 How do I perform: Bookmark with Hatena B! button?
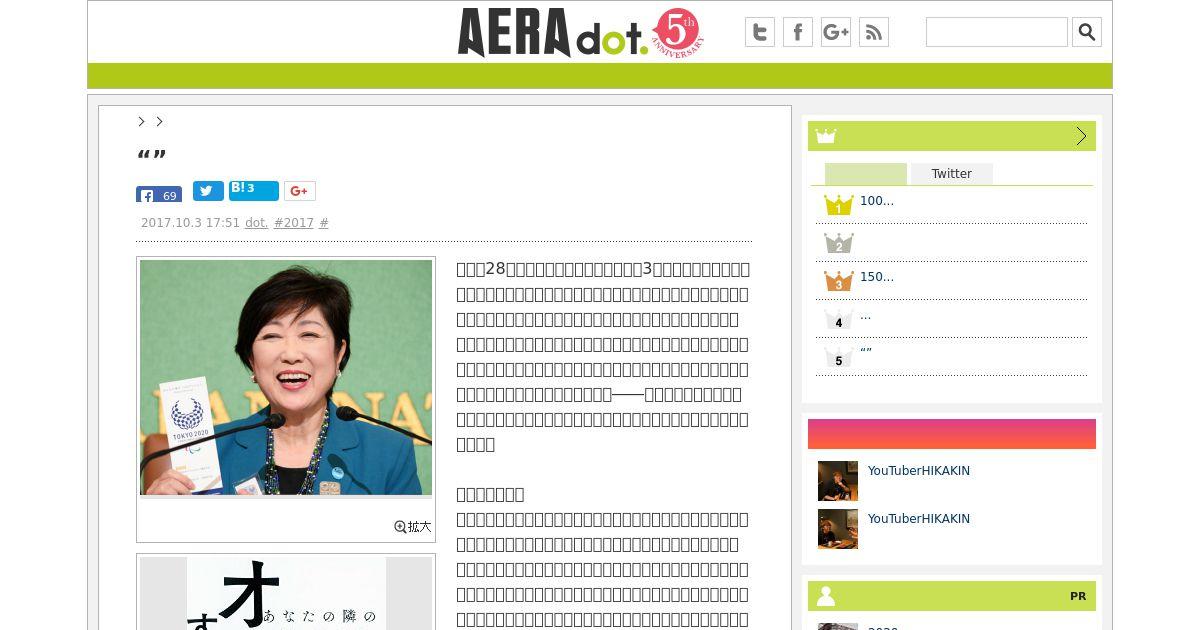(254, 191)
